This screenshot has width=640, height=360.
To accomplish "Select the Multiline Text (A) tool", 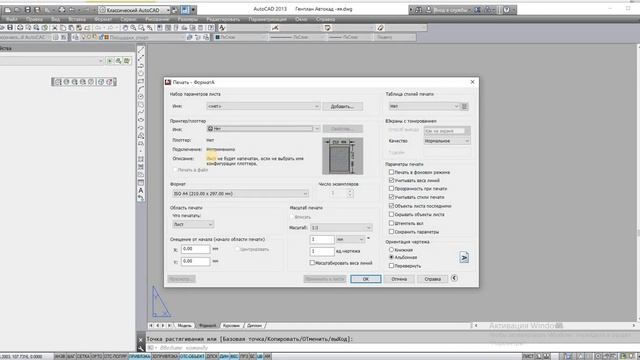I will 141,190.
